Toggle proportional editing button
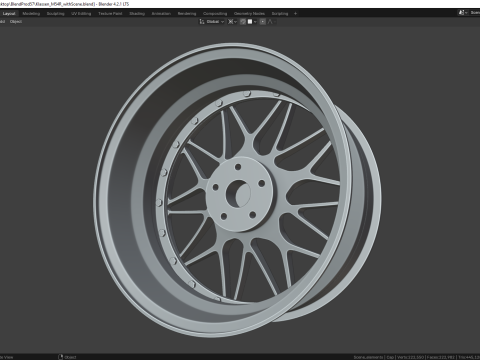 pos(263,22)
